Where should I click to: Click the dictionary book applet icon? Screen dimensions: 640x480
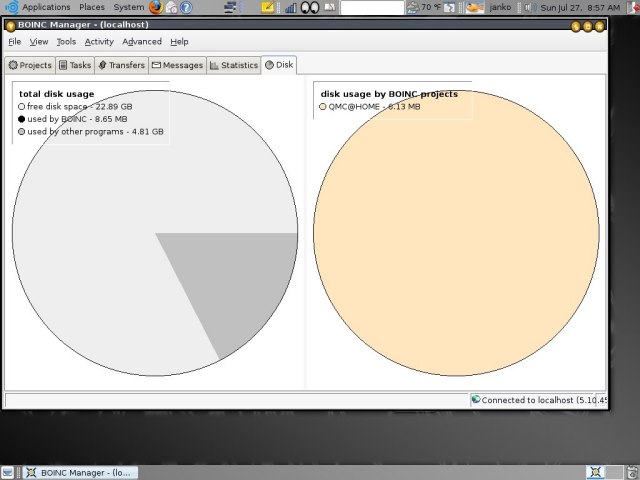330,7
